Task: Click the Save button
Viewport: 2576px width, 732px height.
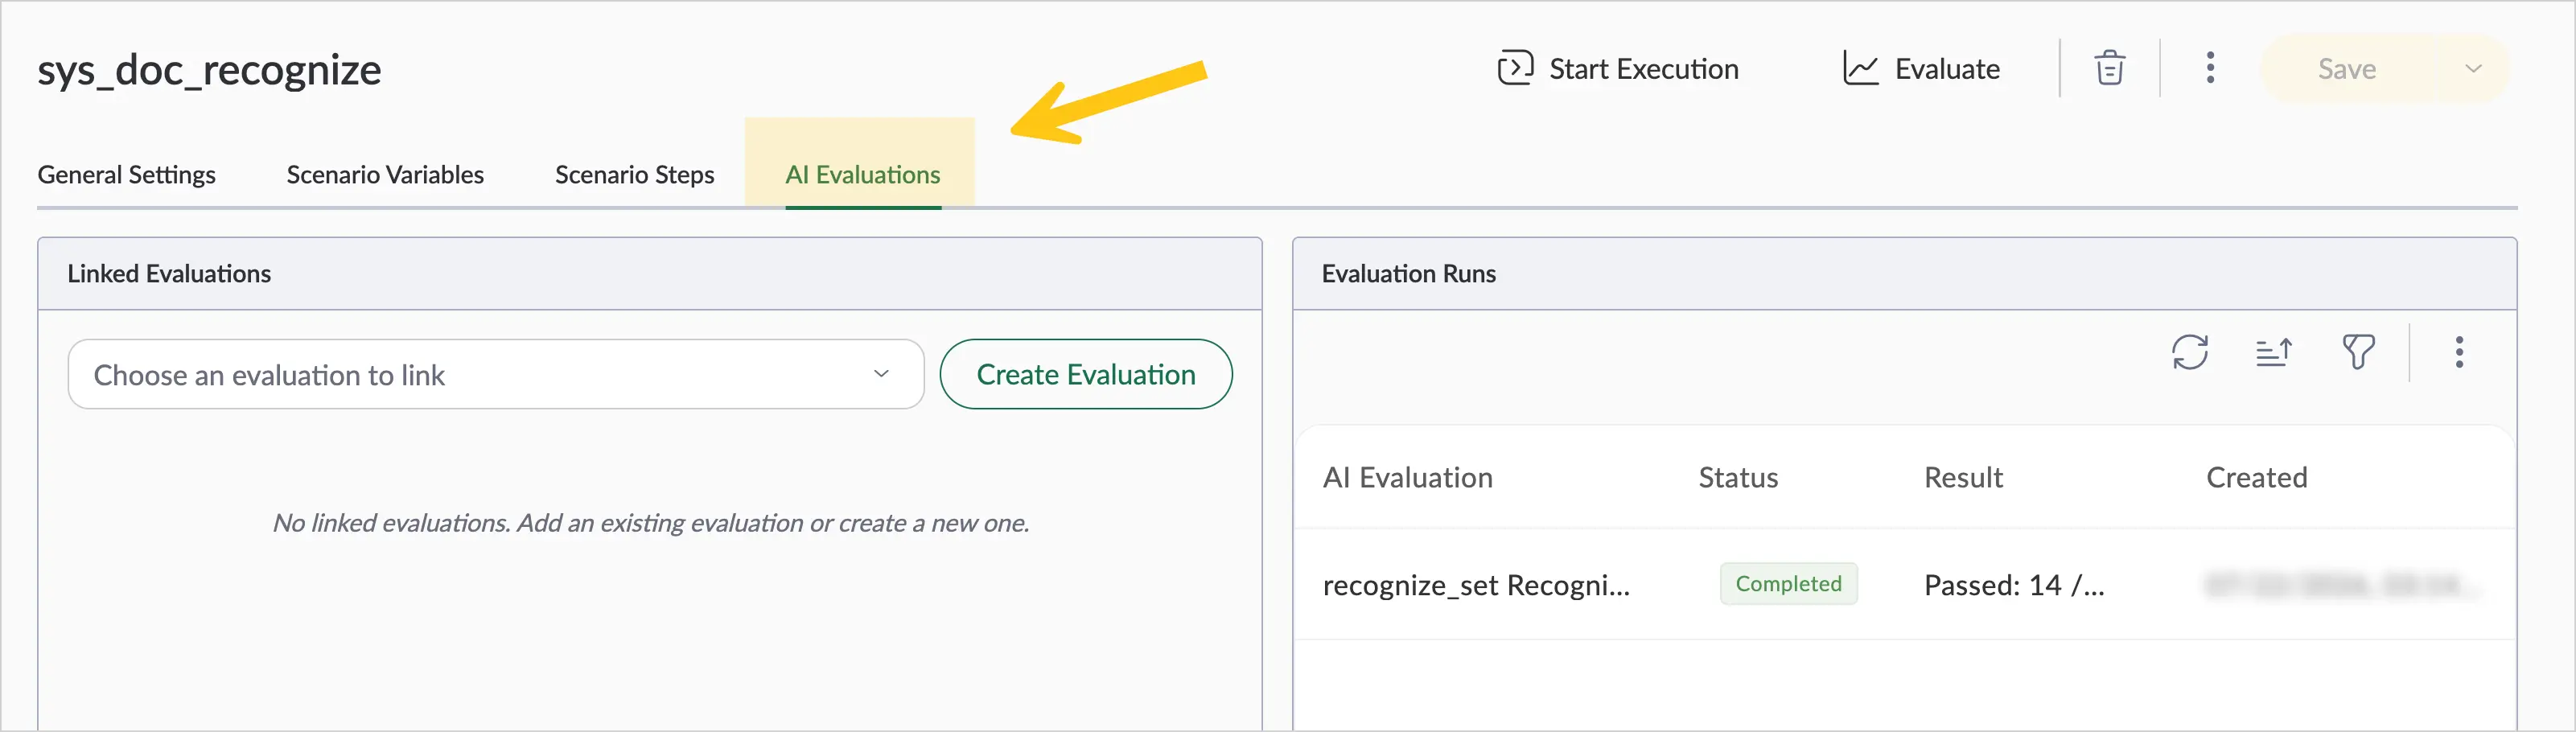Action: [2347, 69]
